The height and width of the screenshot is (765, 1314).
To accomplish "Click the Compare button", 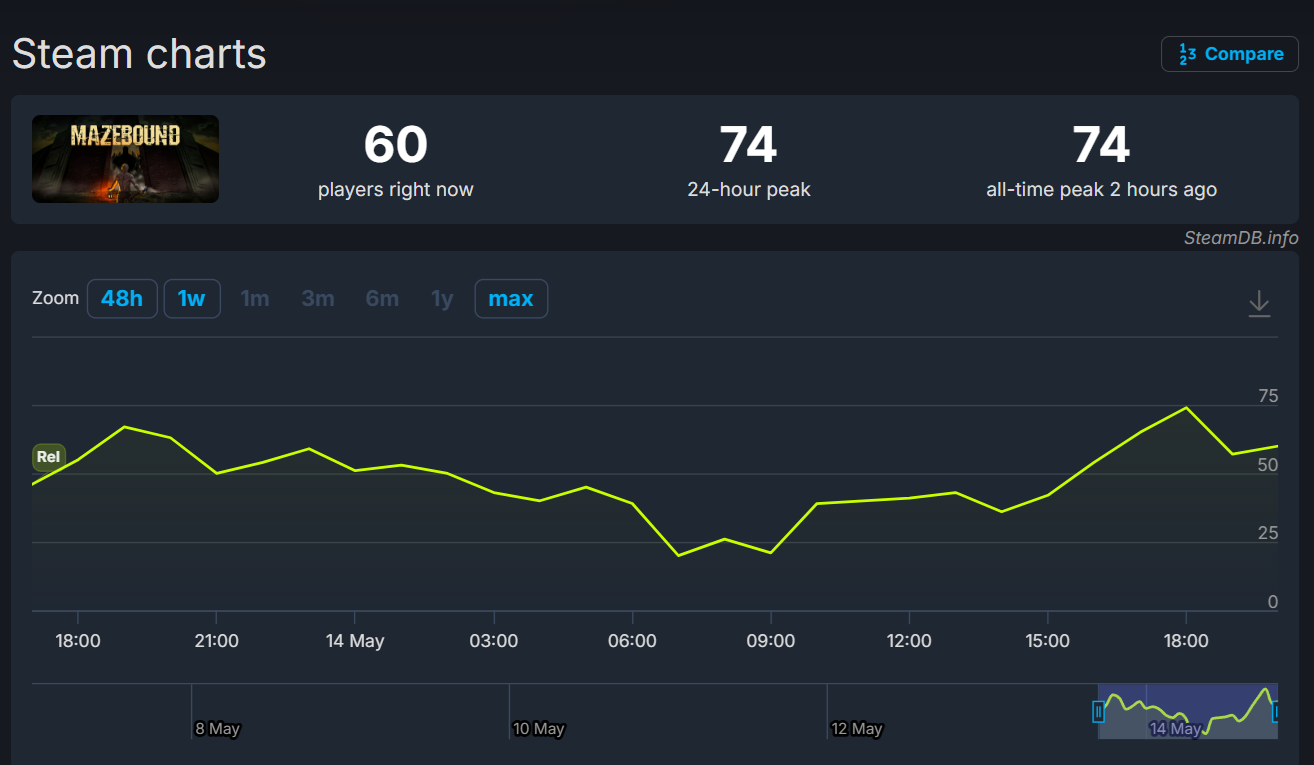I will click(1229, 54).
